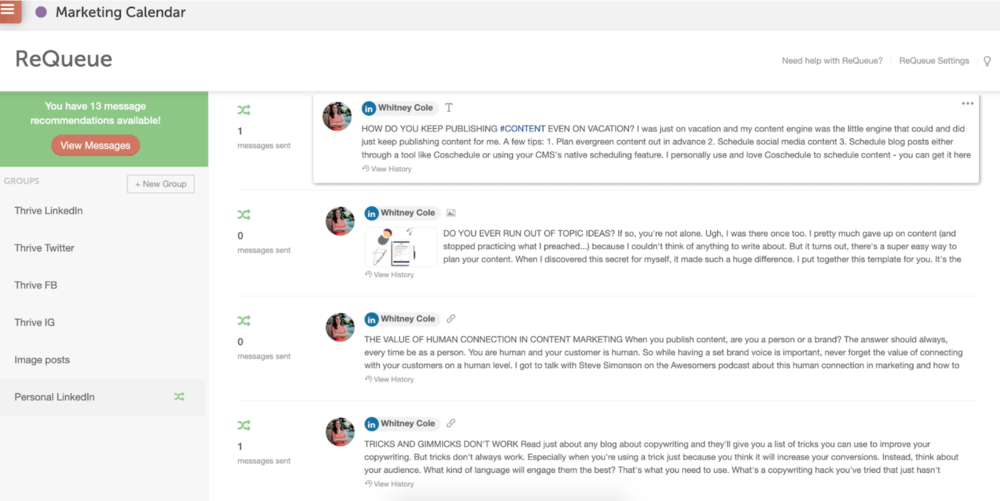The width and height of the screenshot is (1000, 501).
Task: Click profile avatar on human connection message
Action: point(340,327)
